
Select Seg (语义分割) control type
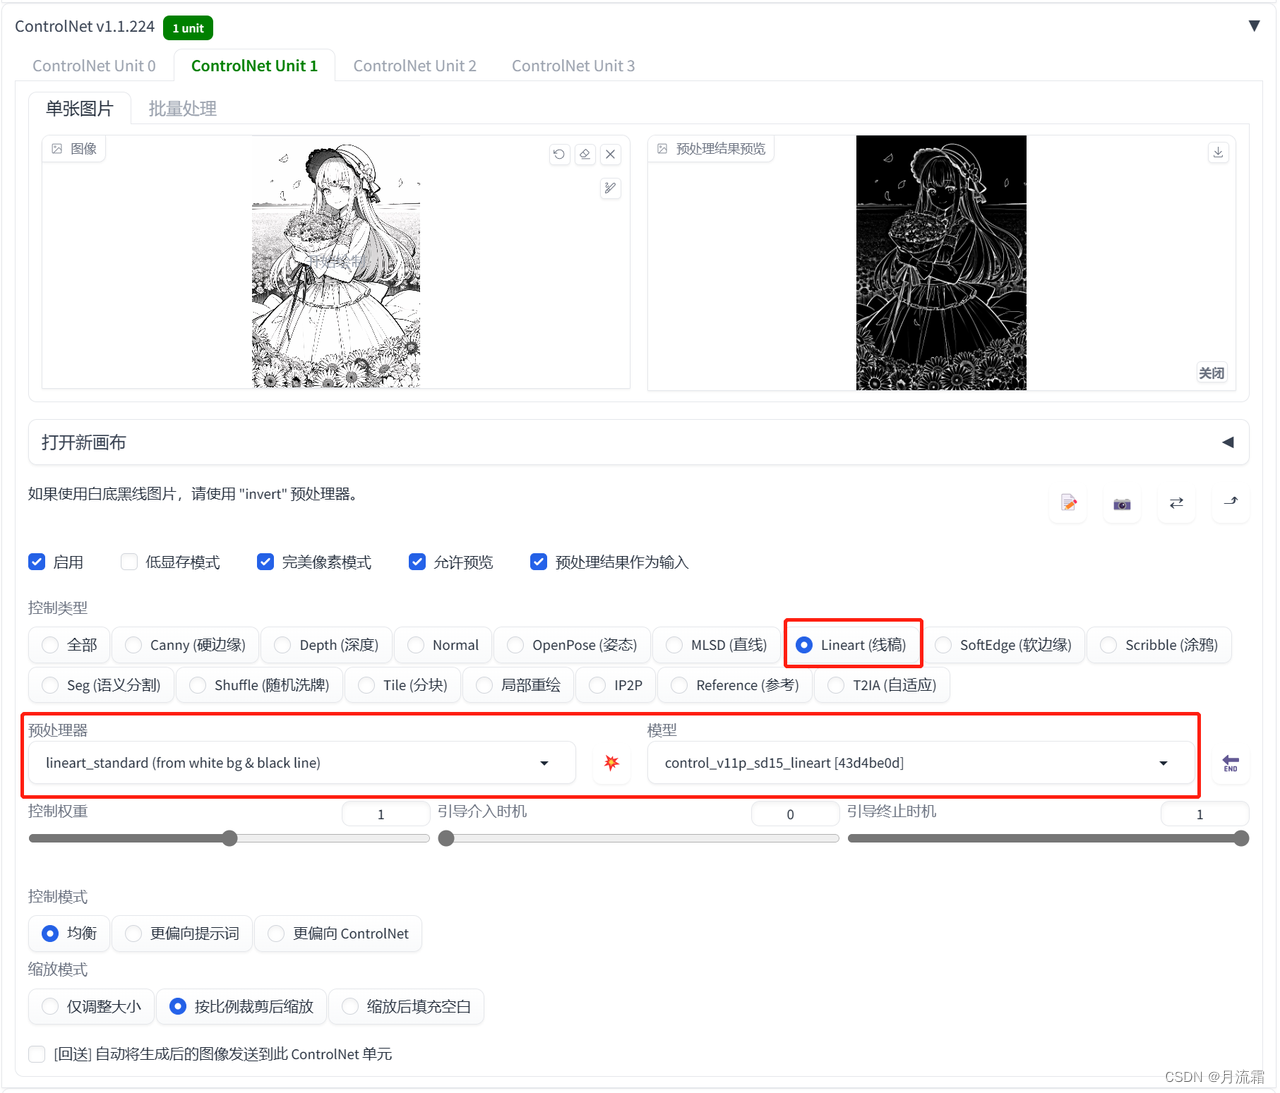click(x=101, y=685)
